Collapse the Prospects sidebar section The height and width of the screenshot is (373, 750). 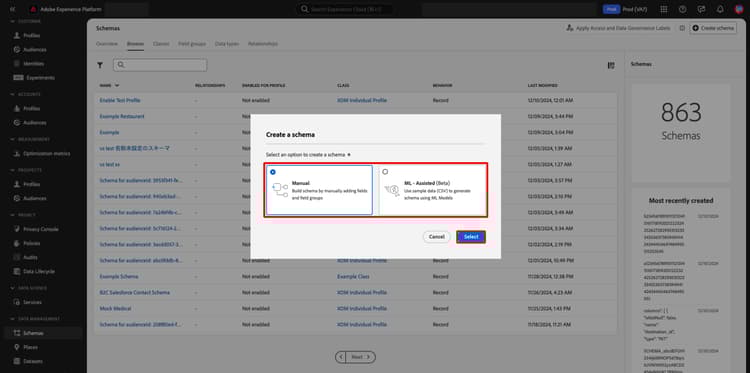[12, 170]
